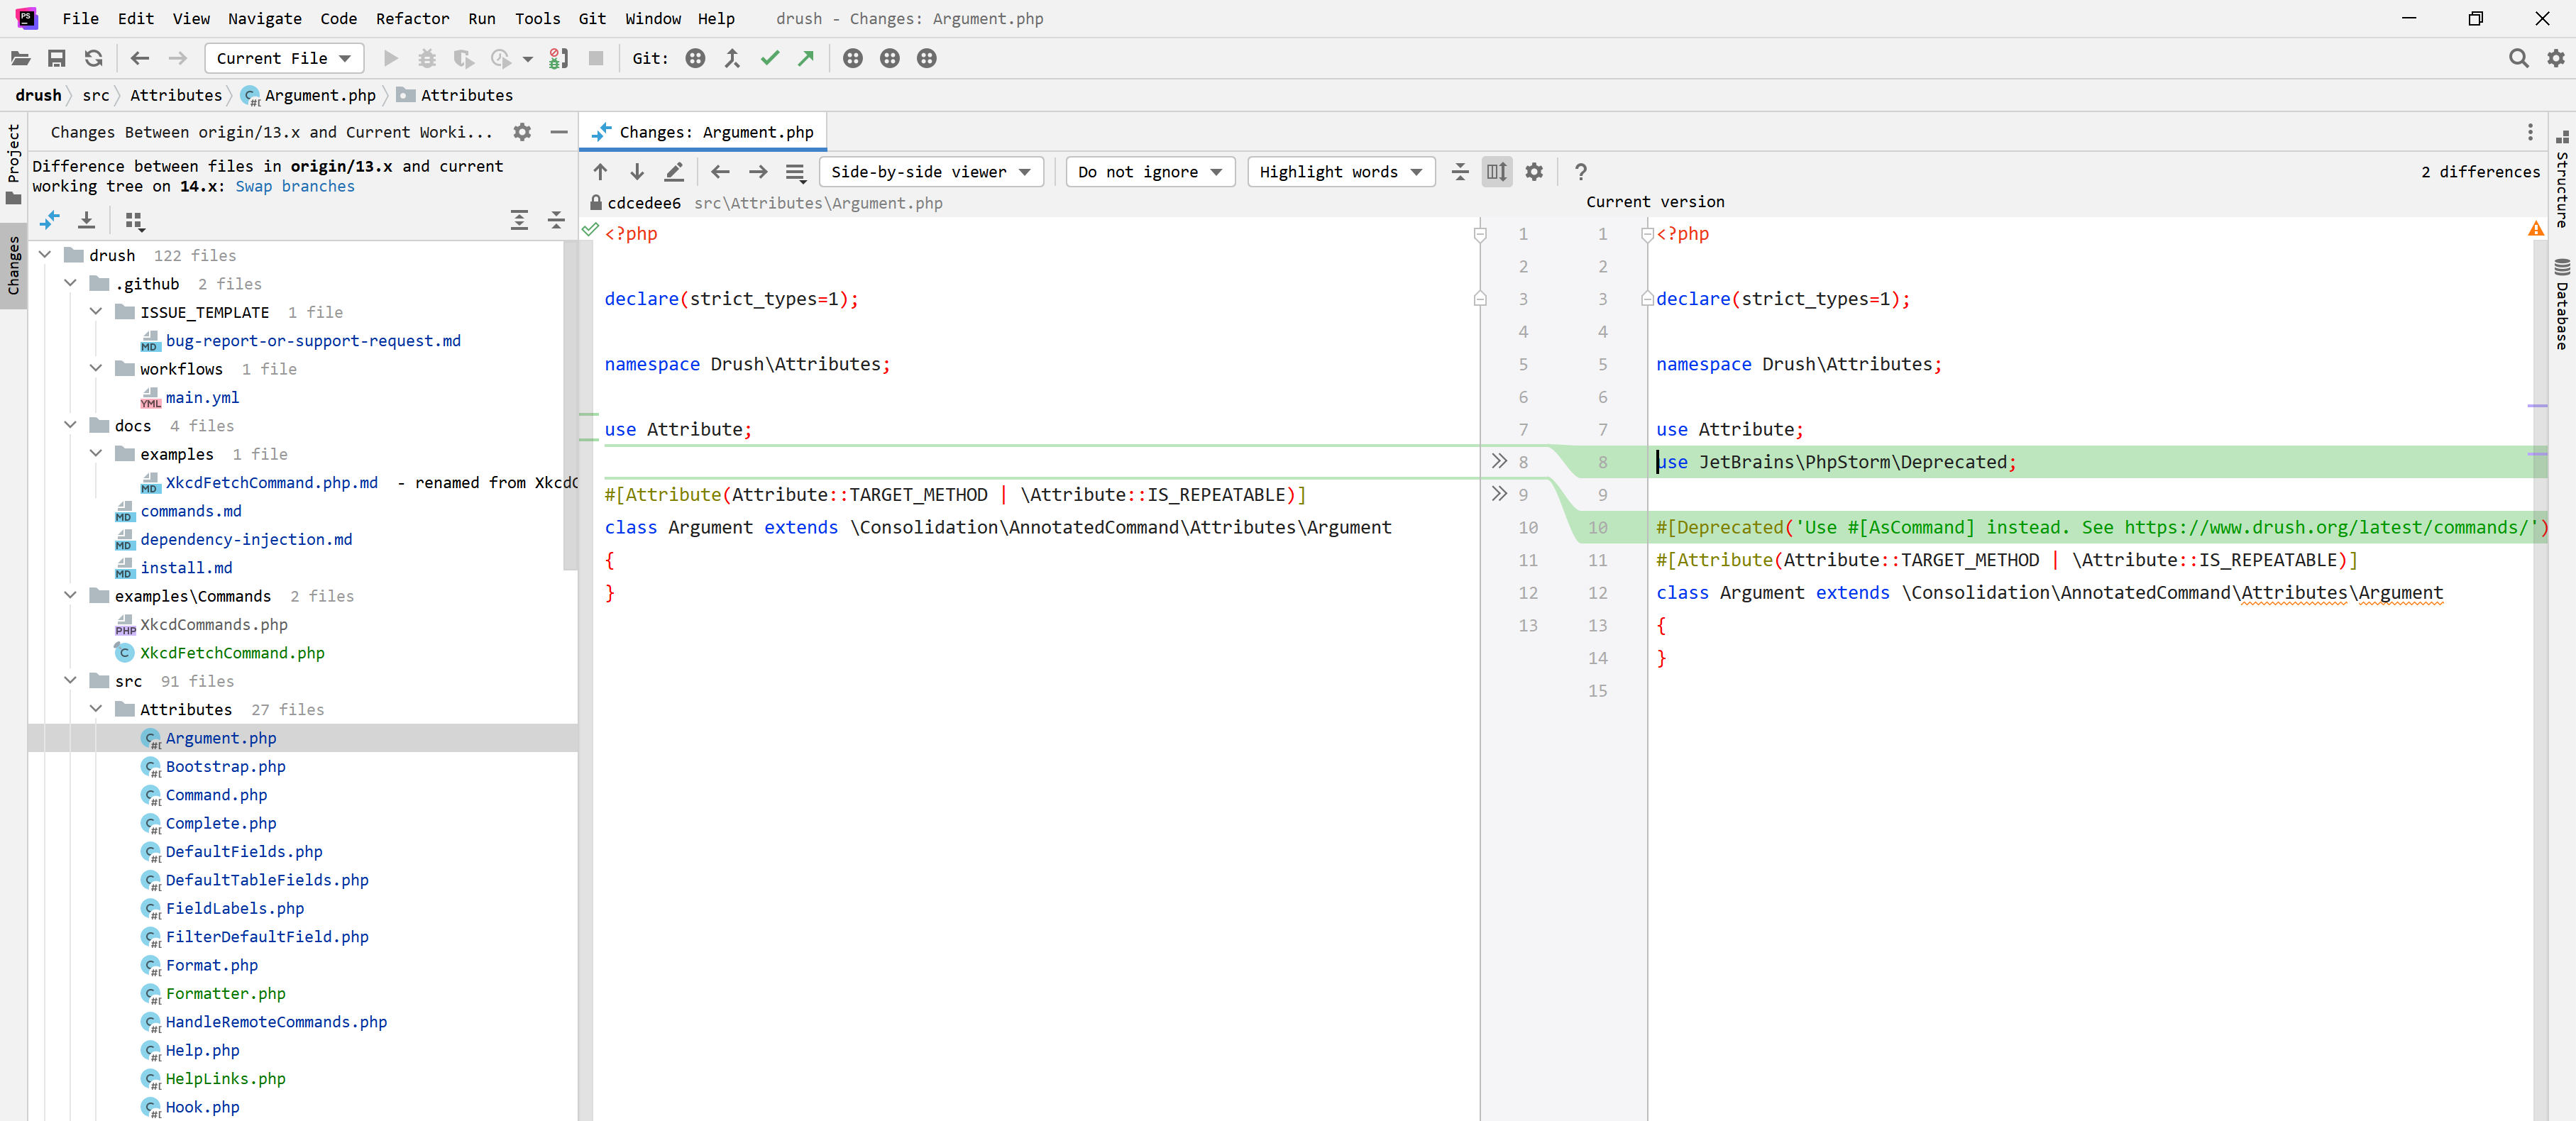
Task: Click the src breadcrumb
Action: 96,95
